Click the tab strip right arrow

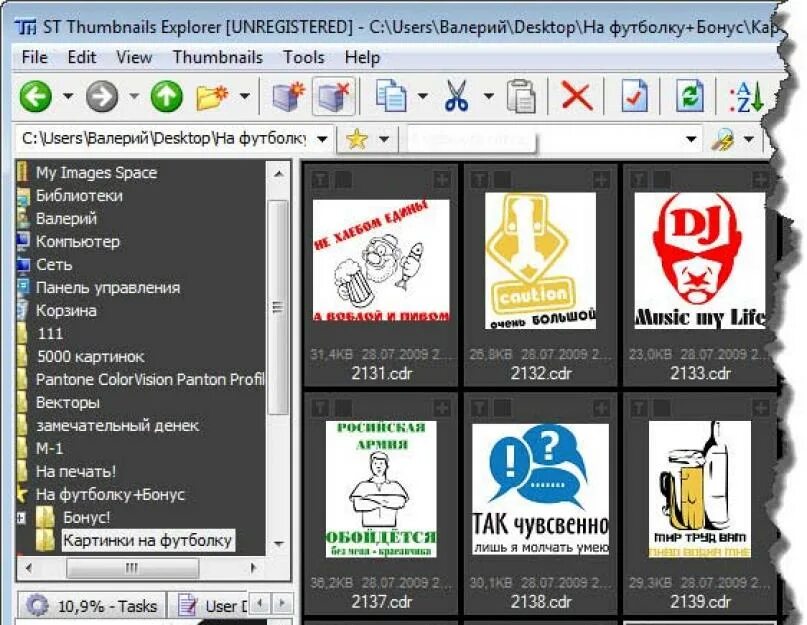point(282,603)
